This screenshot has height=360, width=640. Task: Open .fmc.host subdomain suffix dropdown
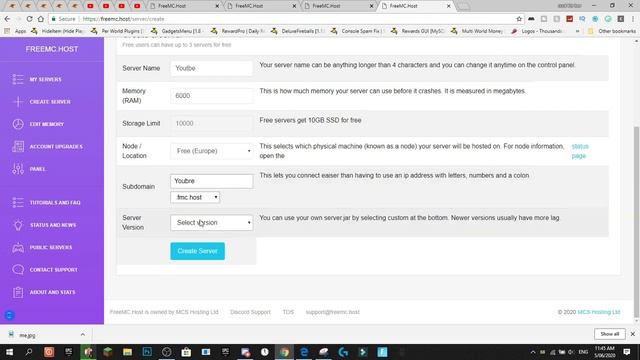(x=195, y=197)
